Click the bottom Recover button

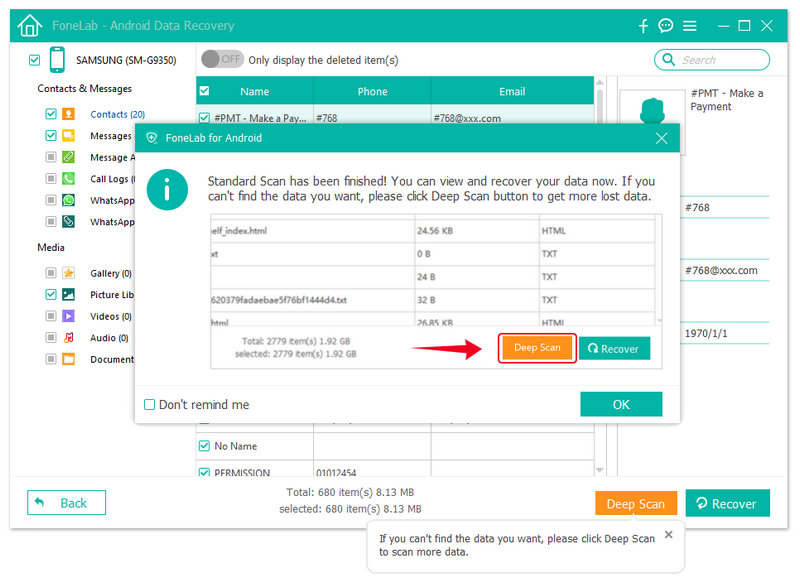(728, 503)
